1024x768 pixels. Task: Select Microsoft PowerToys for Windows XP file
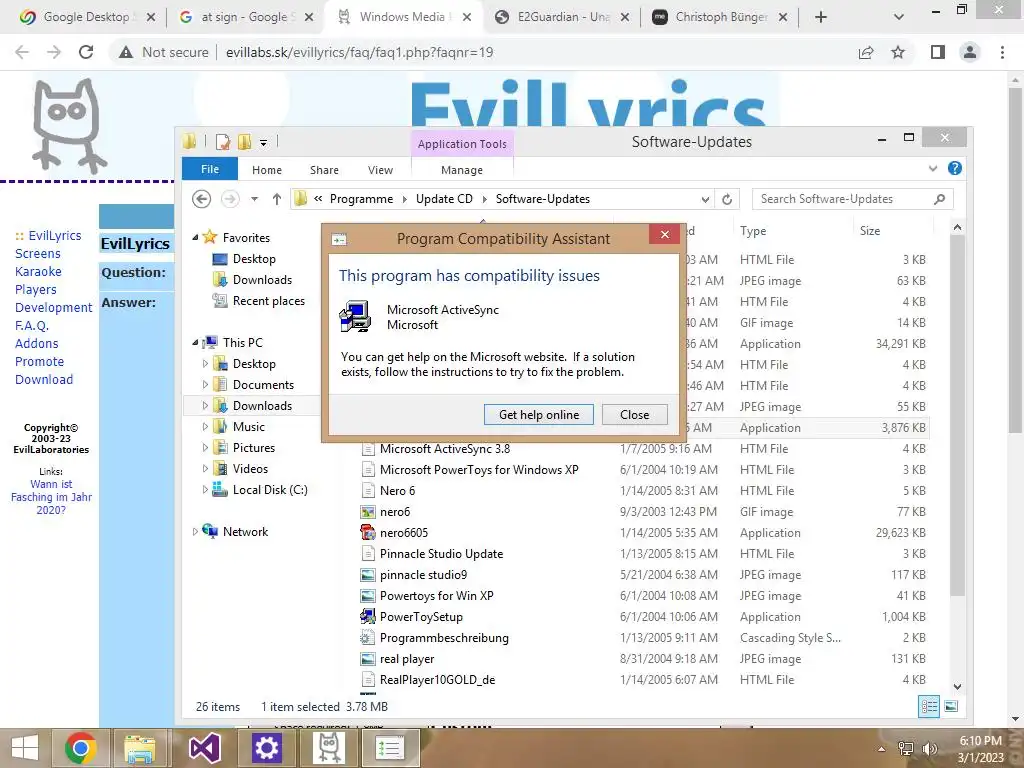(x=479, y=470)
